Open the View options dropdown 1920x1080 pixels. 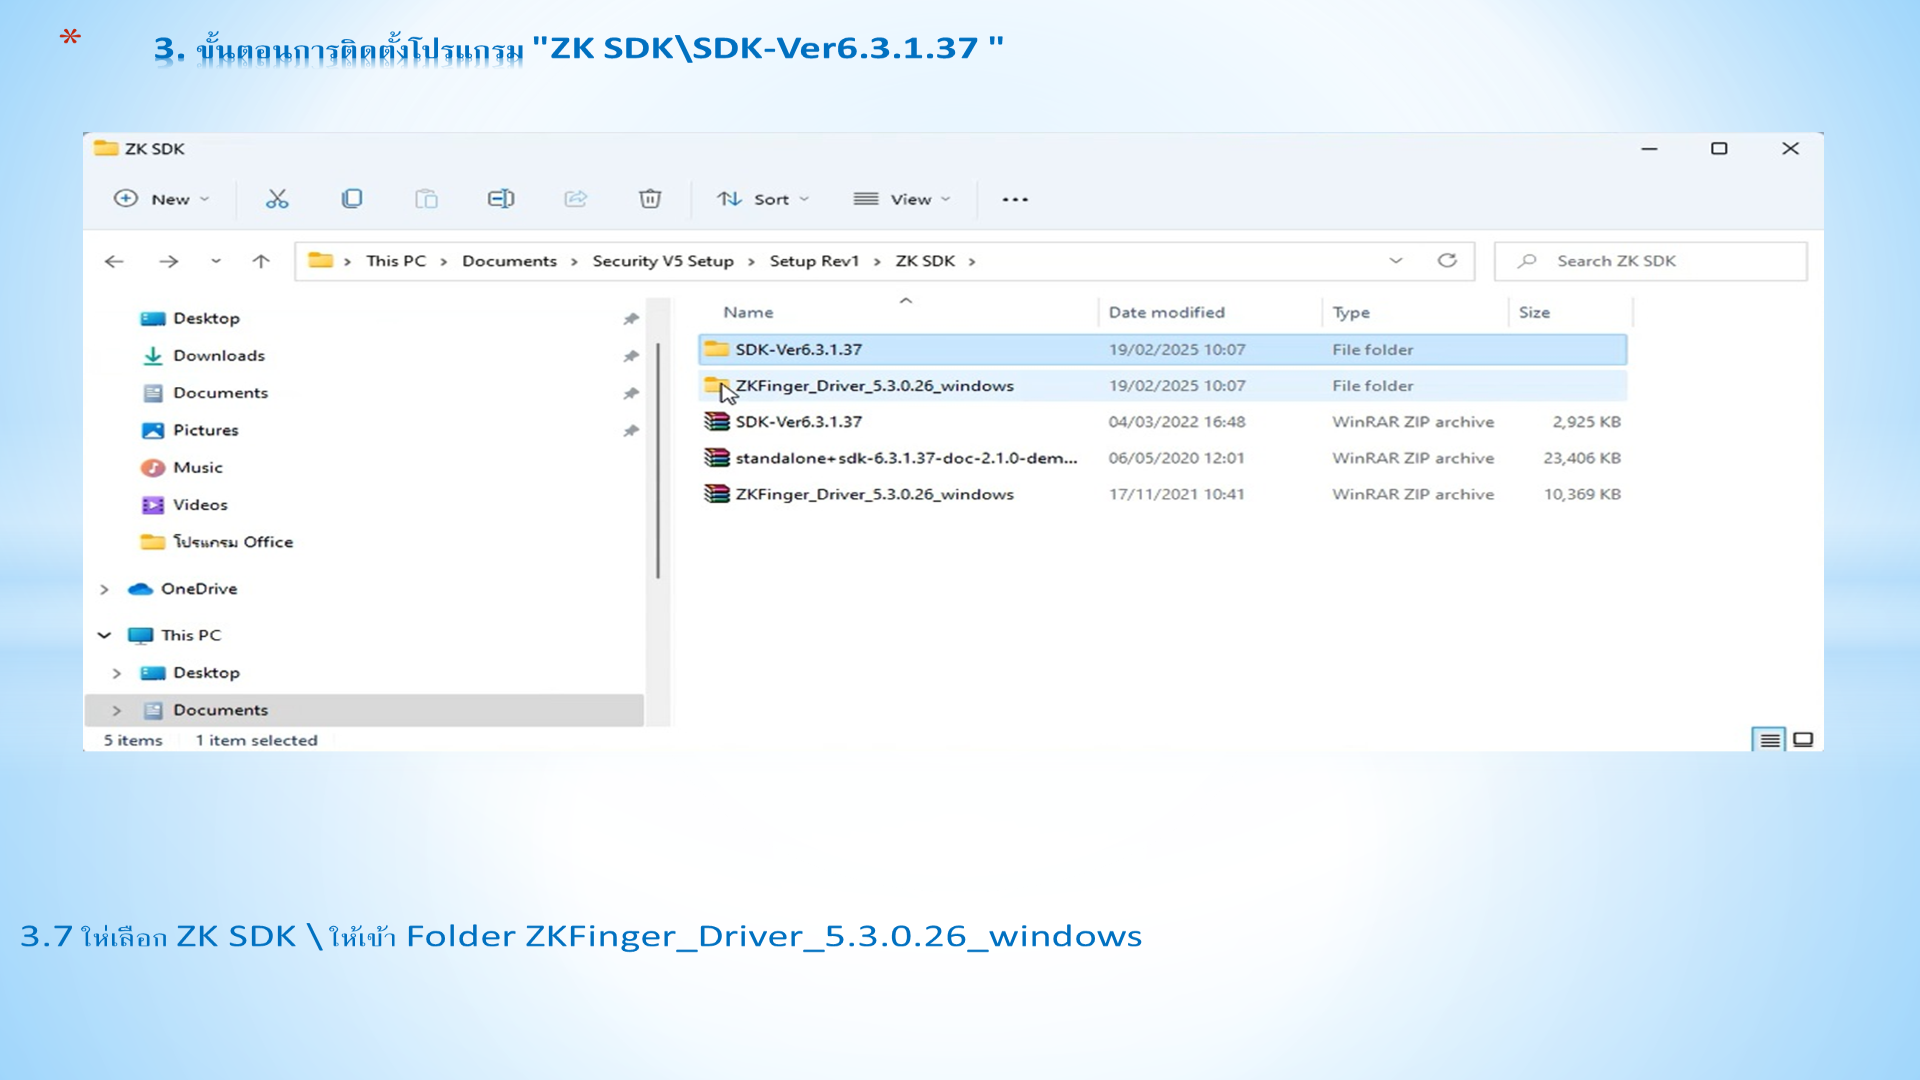click(902, 199)
